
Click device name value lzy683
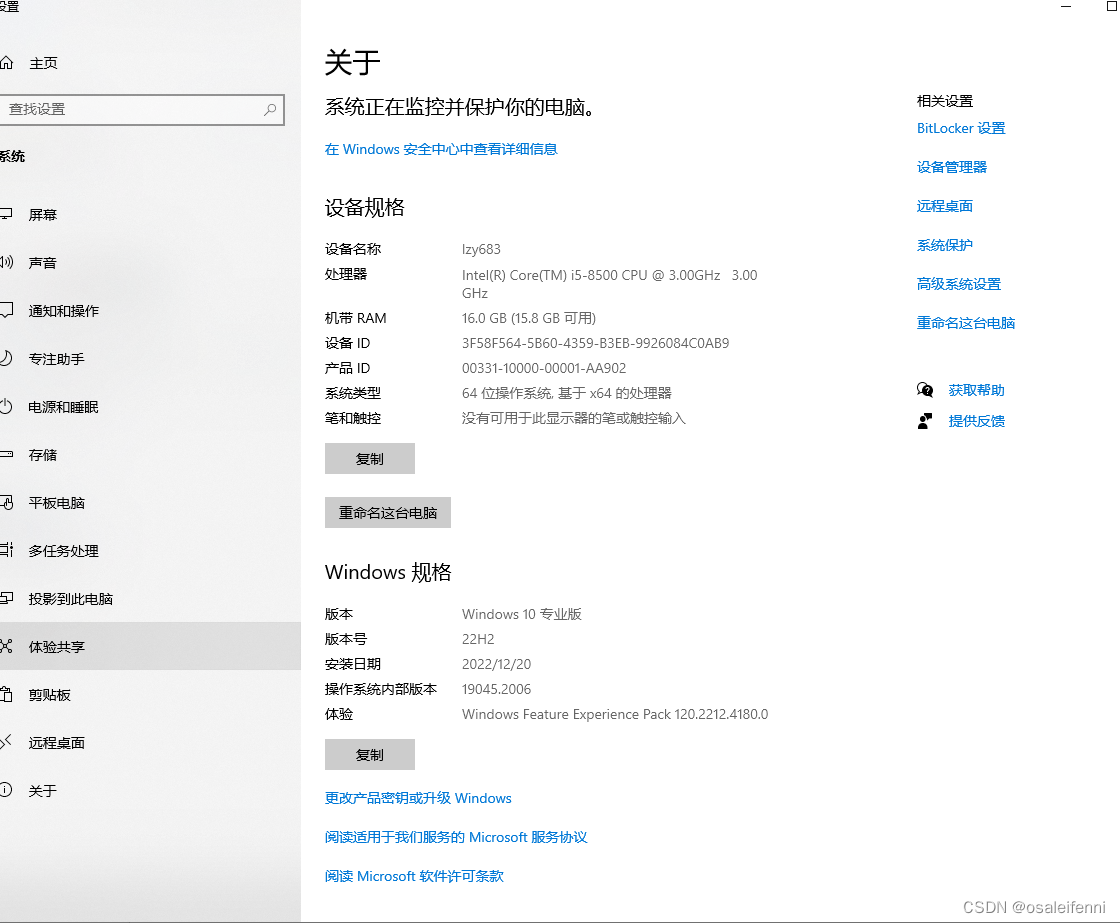point(481,249)
